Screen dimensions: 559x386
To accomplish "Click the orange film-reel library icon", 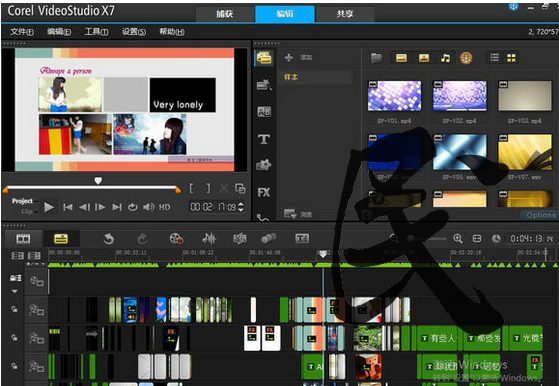I will pyautogui.click(x=466, y=58).
